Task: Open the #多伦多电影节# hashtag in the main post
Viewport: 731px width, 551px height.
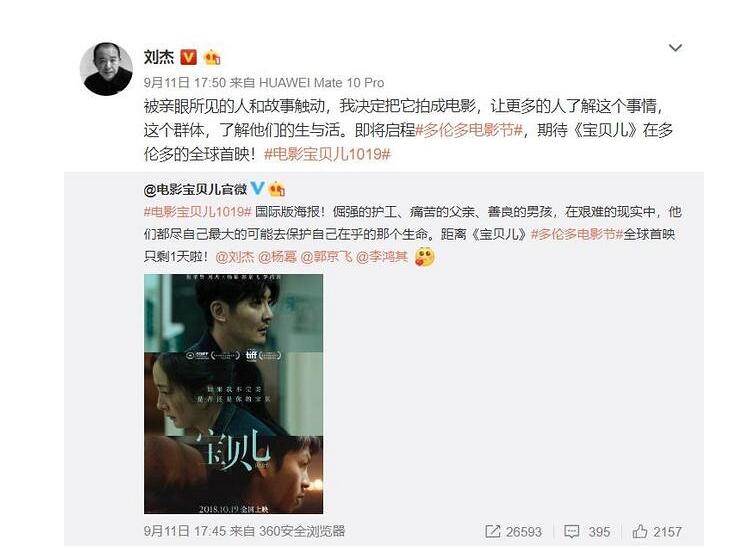Action: (x=469, y=130)
